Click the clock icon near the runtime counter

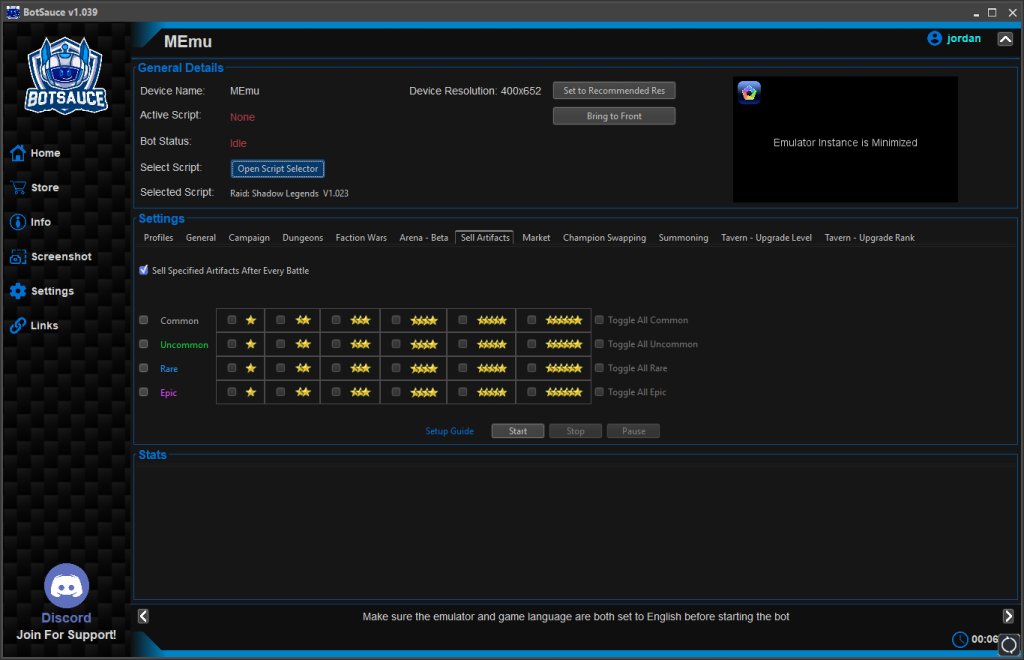[959, 639]
